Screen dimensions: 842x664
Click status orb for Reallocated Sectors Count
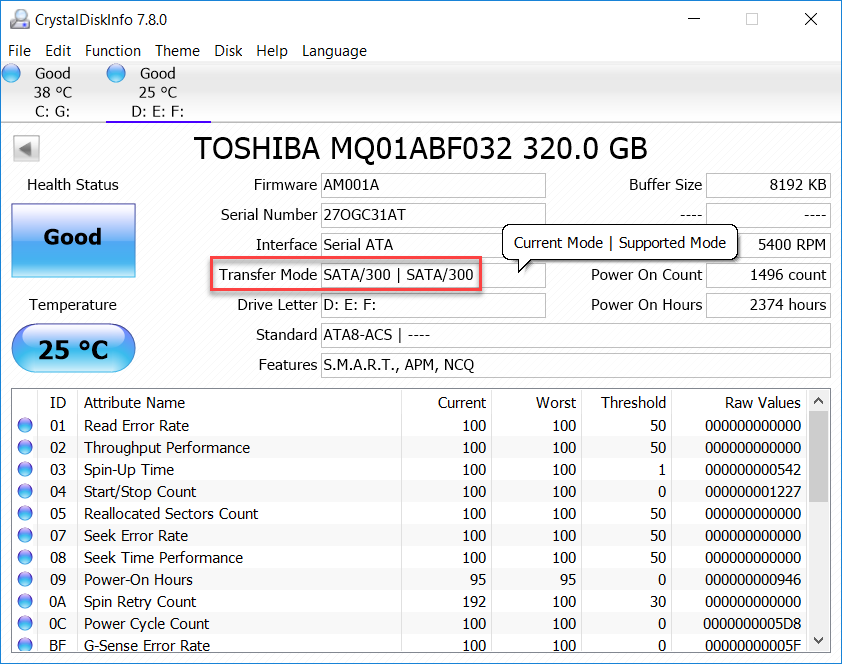[25, 513]
